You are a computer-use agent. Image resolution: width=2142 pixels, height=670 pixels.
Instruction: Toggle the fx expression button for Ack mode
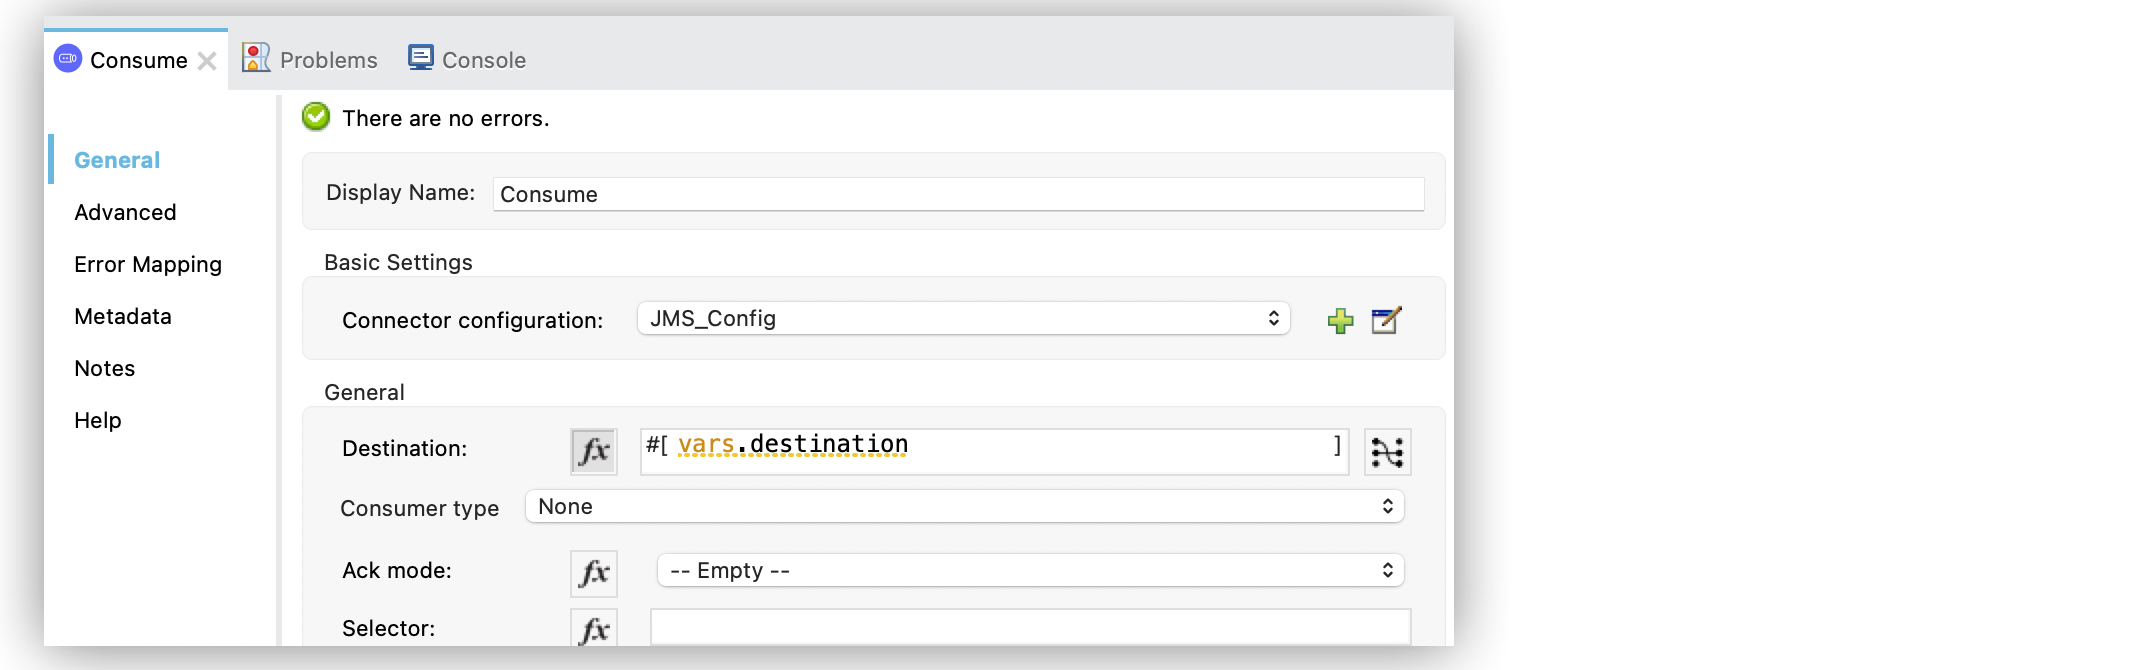tap(593, 573)
